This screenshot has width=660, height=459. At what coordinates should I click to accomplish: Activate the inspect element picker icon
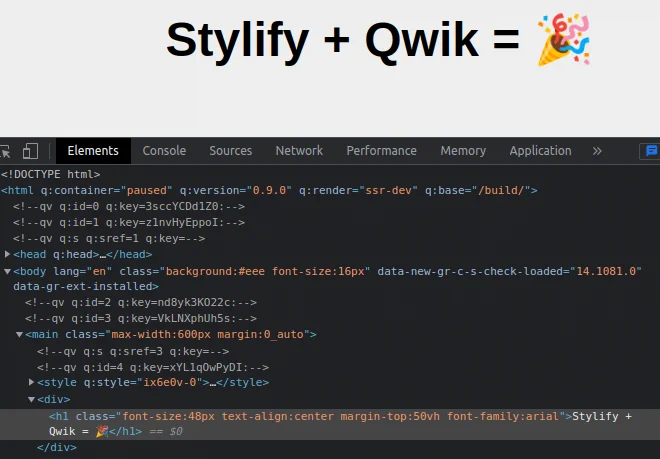click(5, 151)
